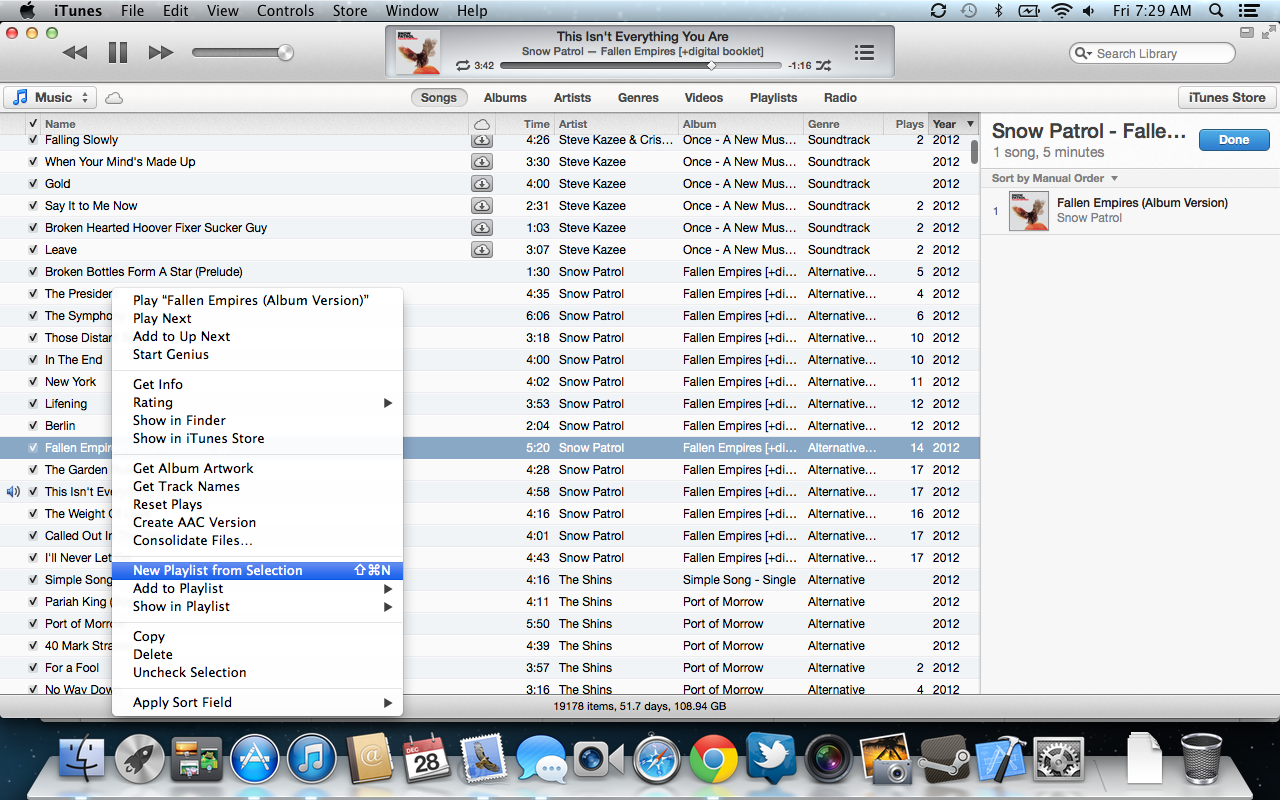Viewport: 1280px width, 800px height.
Task: Sort by the Year column dropdown arrow
Action: tap(969, 124)
